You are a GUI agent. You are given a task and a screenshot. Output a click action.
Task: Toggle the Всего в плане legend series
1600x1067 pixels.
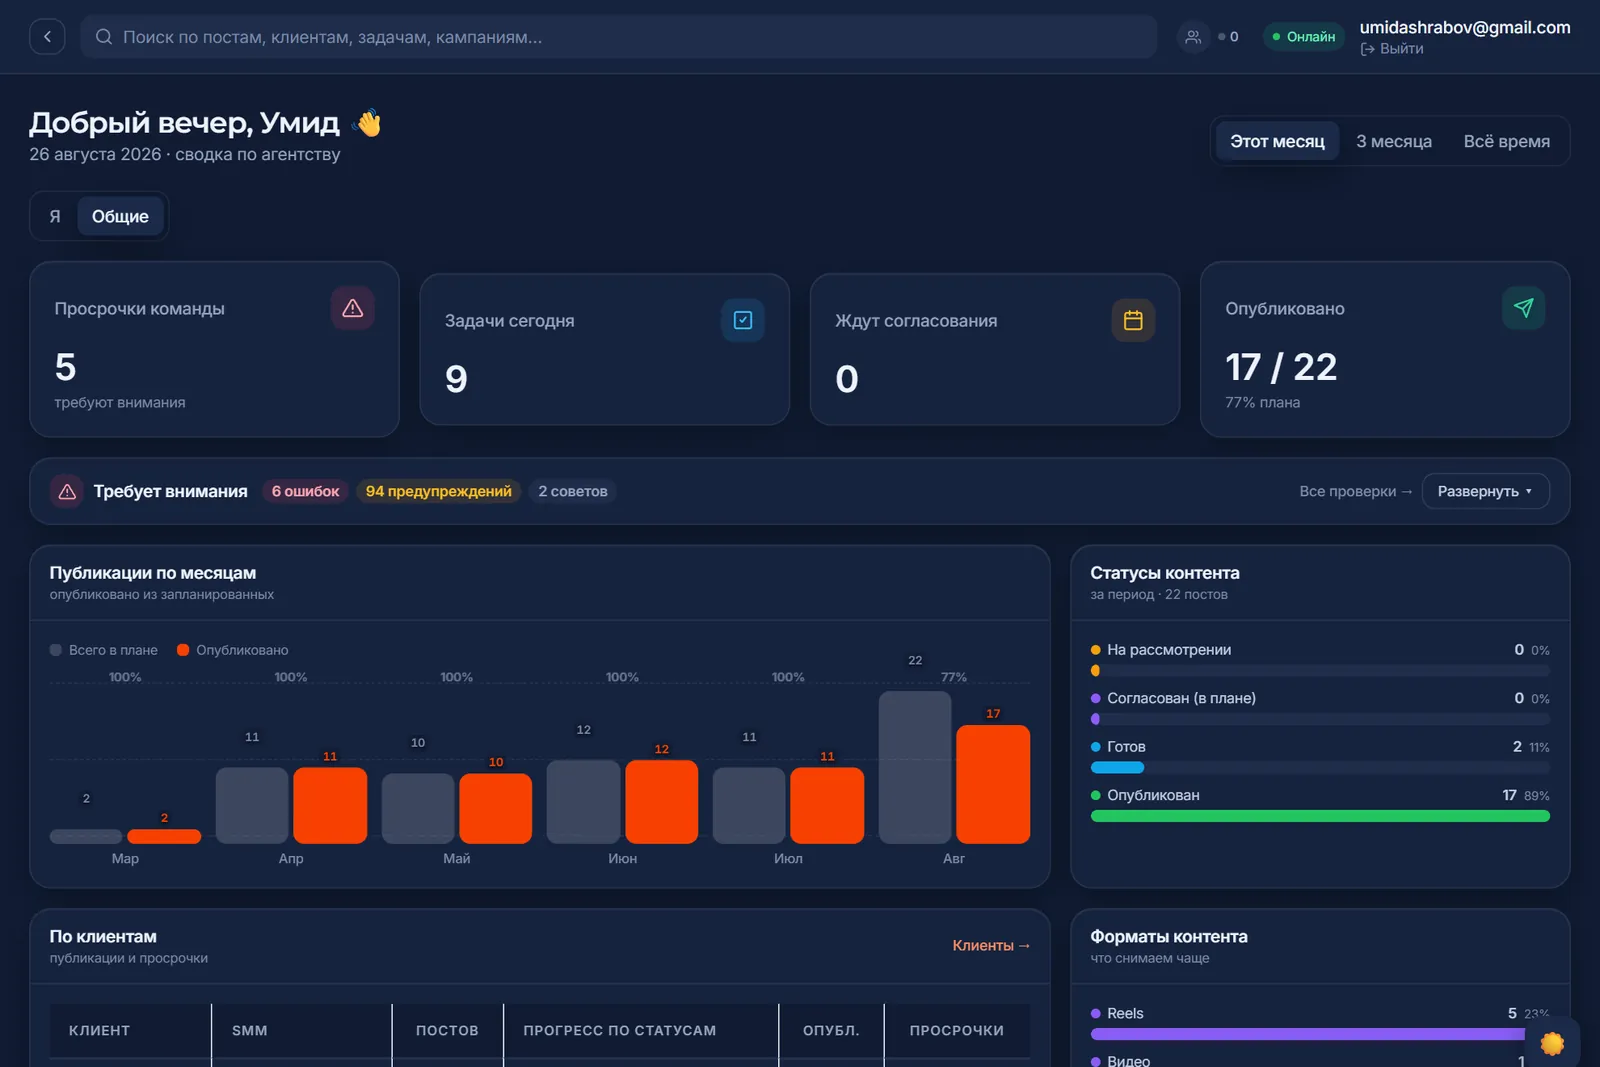coord(104,650)
